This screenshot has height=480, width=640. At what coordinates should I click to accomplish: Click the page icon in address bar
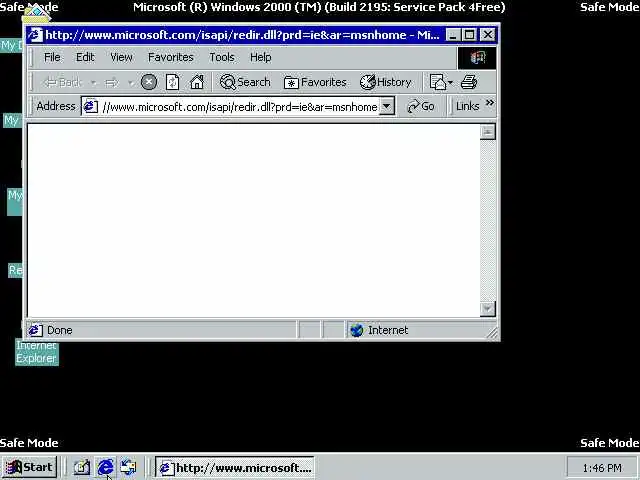tap(90, 107)
